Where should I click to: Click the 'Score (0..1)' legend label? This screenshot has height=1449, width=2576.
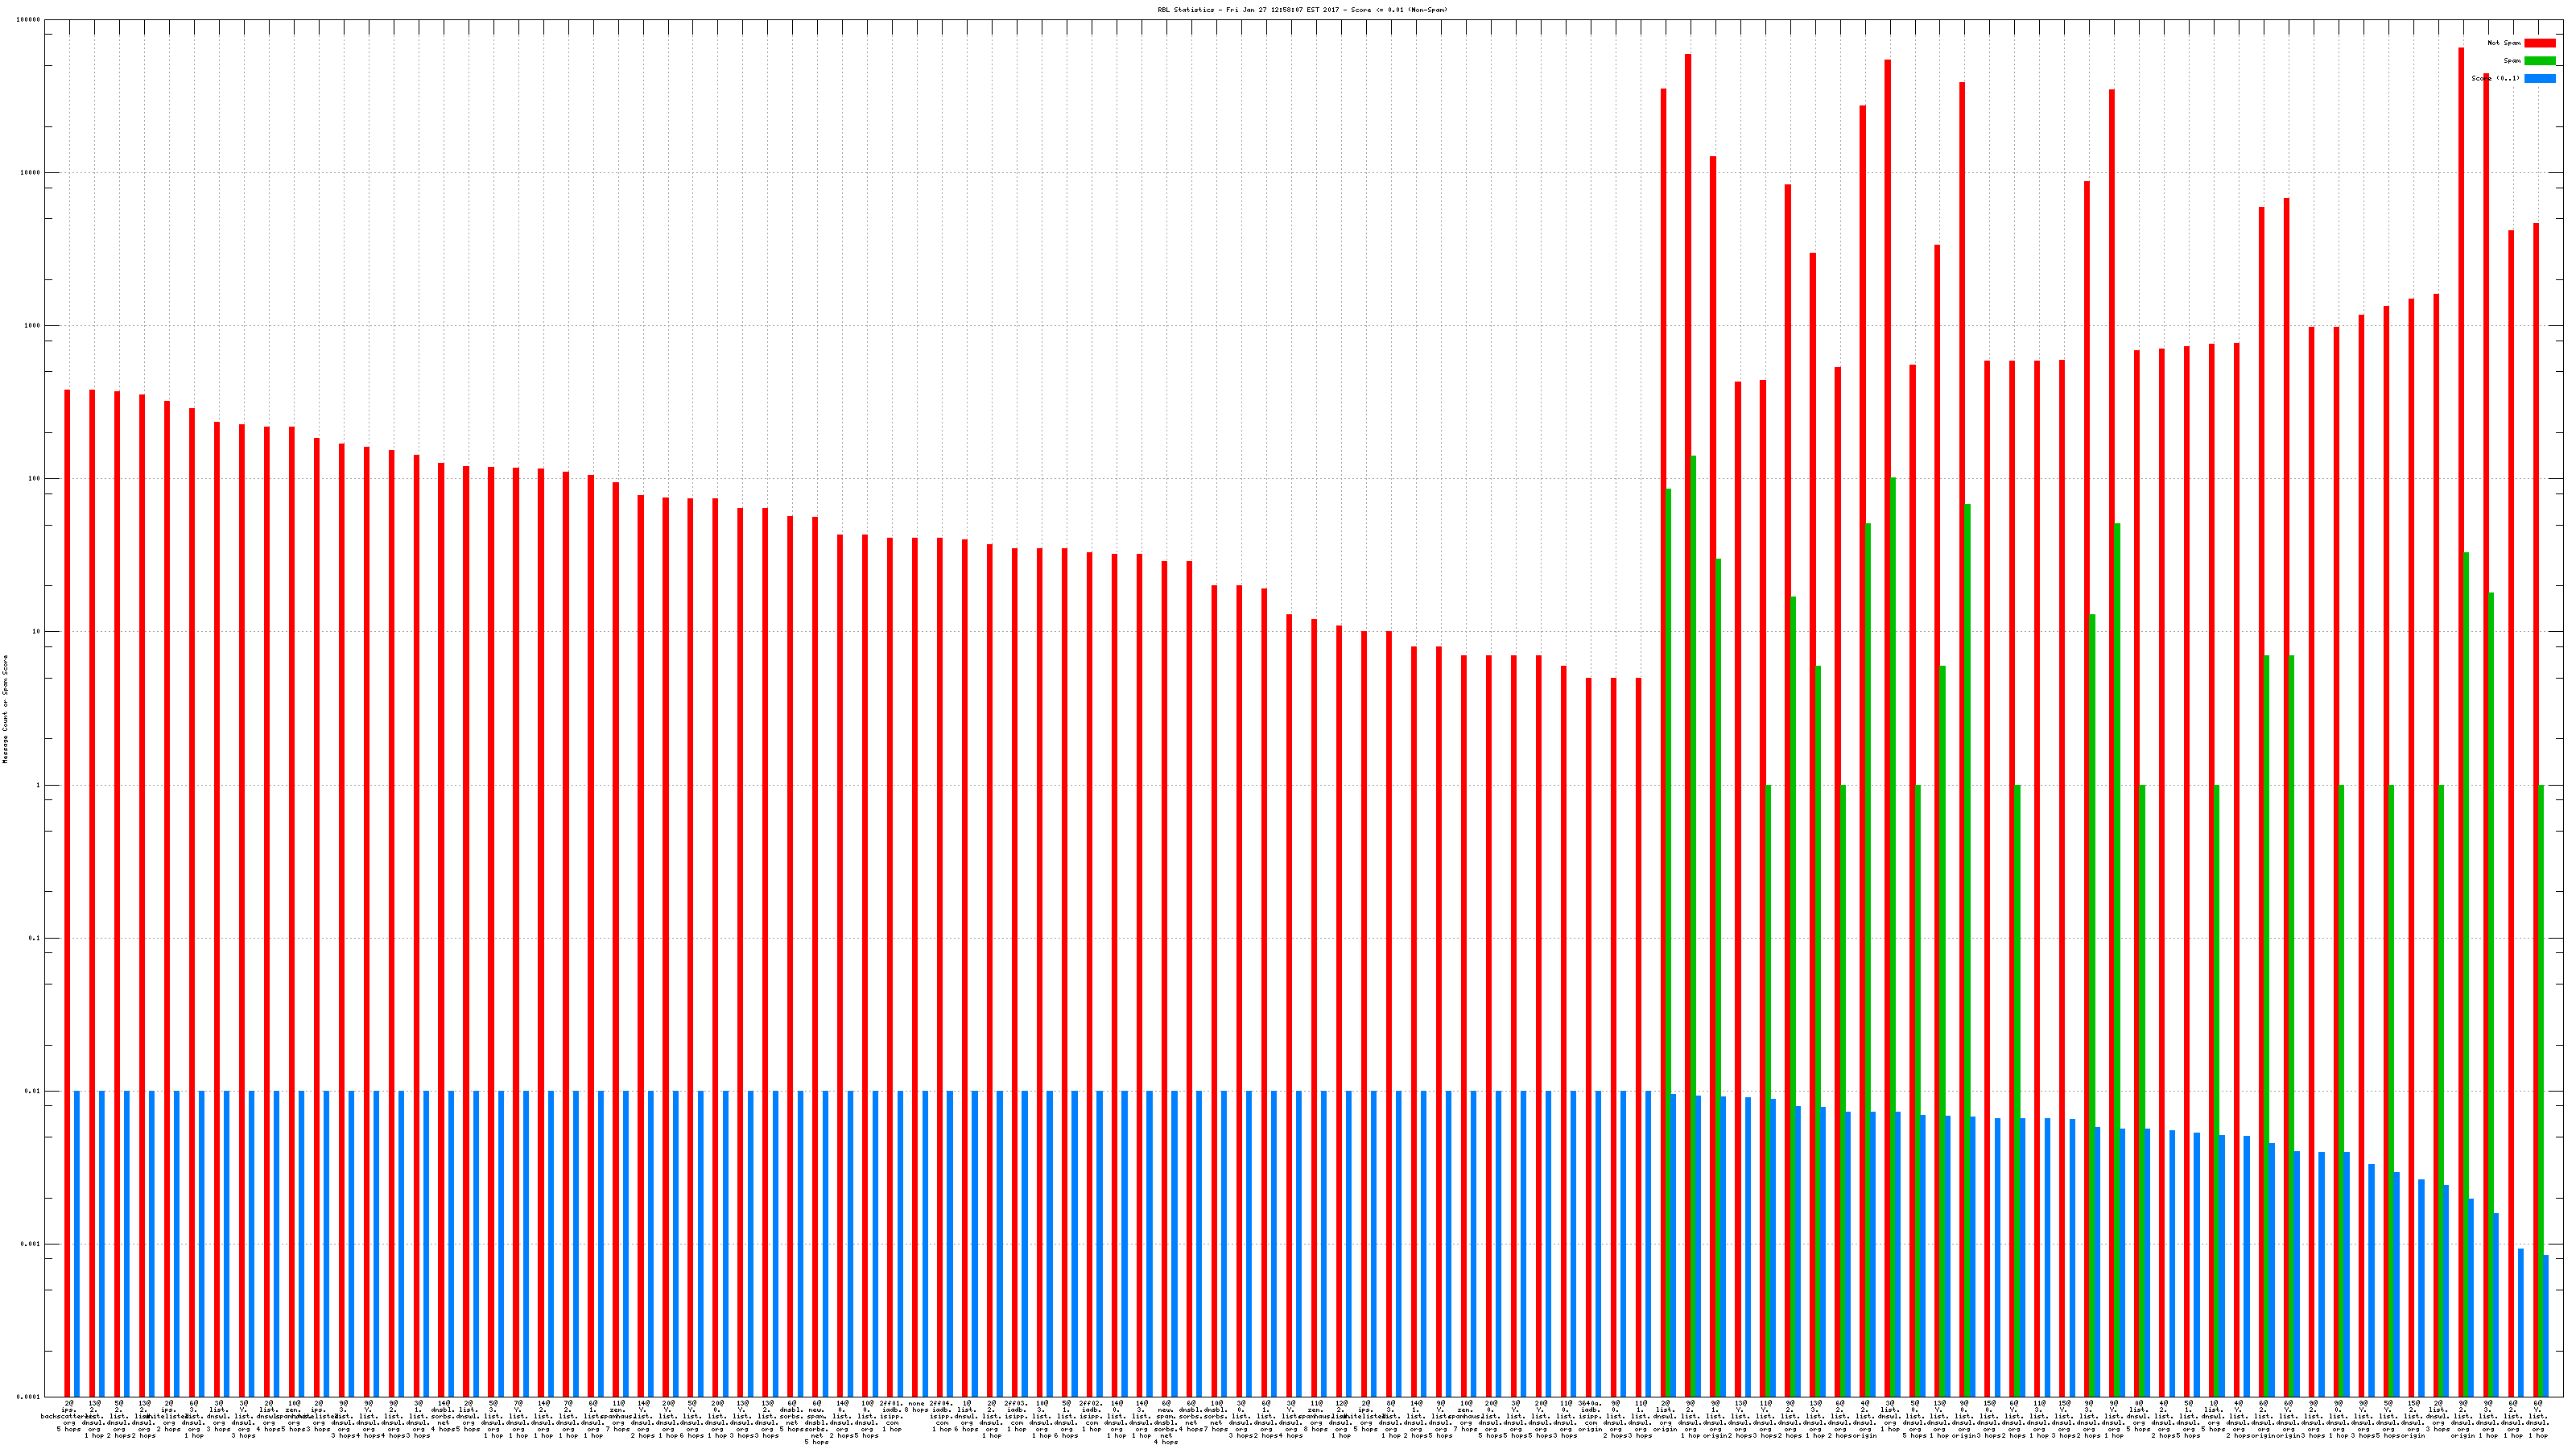click(2495, 78)
